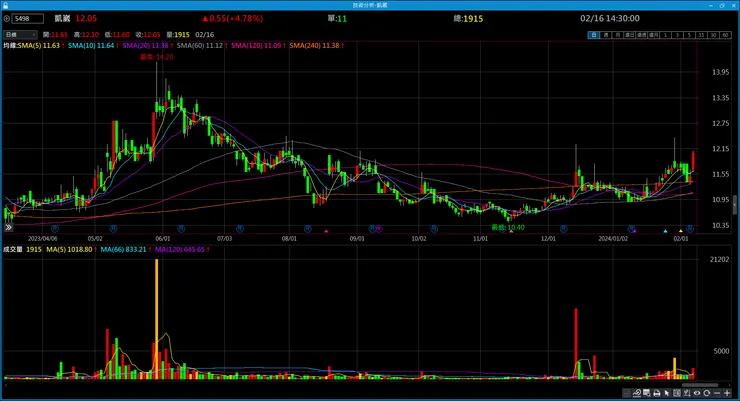Click the SMA(120) 11.09 moving average label
The height and width of the screenshot is (401, 740).
pos(256,46)
